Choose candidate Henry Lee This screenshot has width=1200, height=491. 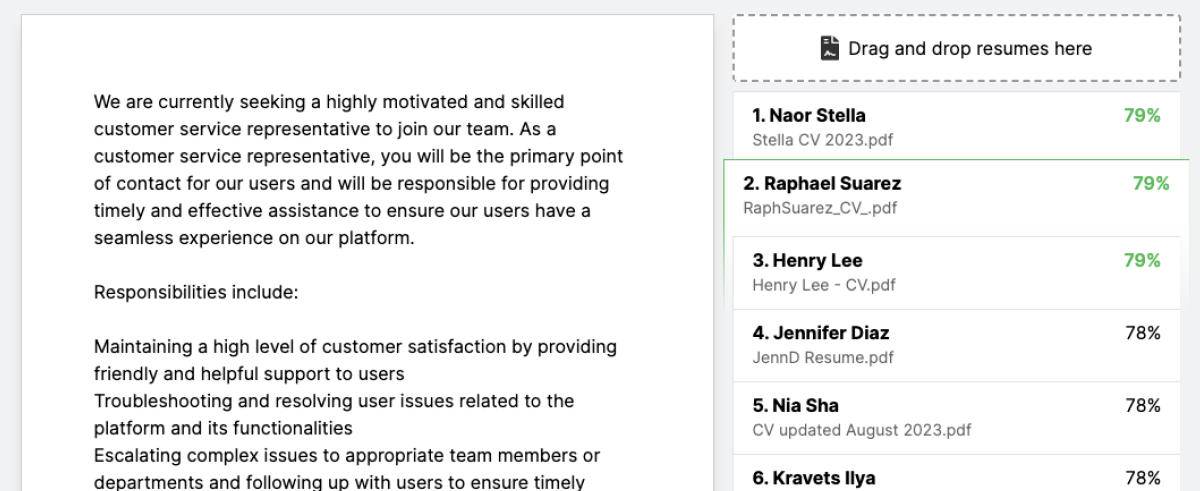[807, 261]
